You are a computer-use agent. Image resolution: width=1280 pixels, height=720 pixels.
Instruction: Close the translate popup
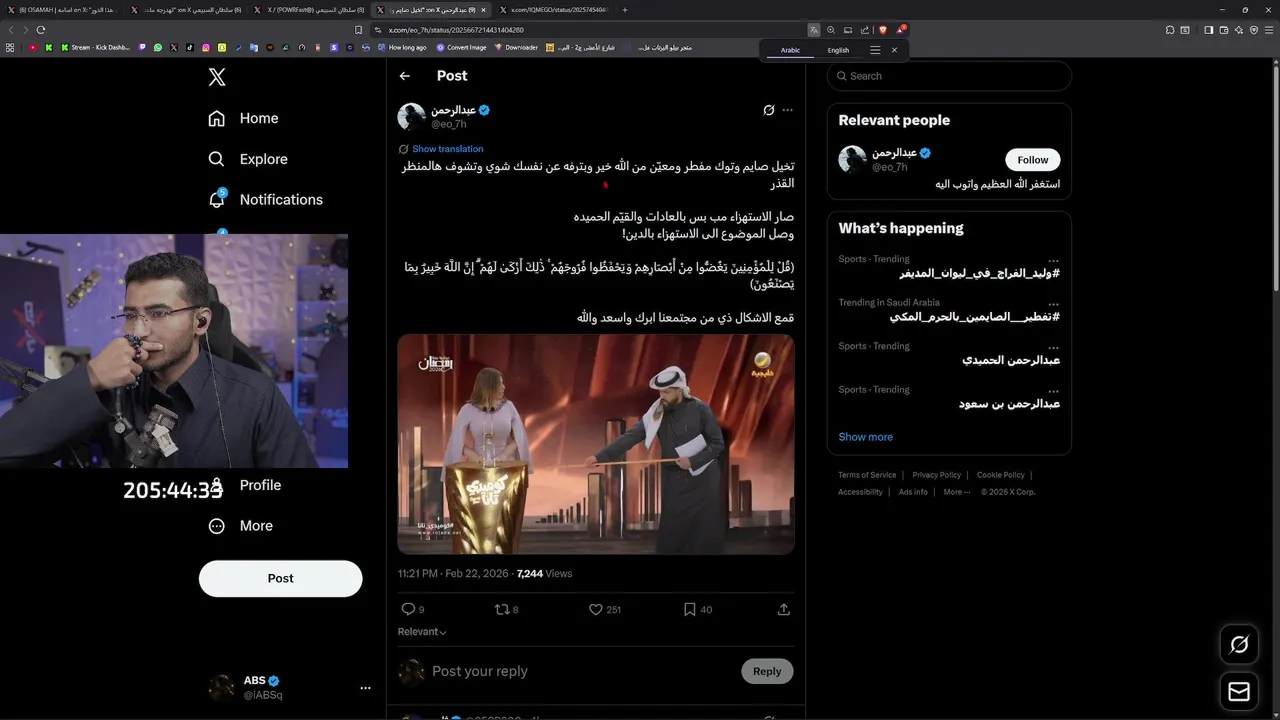click(x=894, y=50)
